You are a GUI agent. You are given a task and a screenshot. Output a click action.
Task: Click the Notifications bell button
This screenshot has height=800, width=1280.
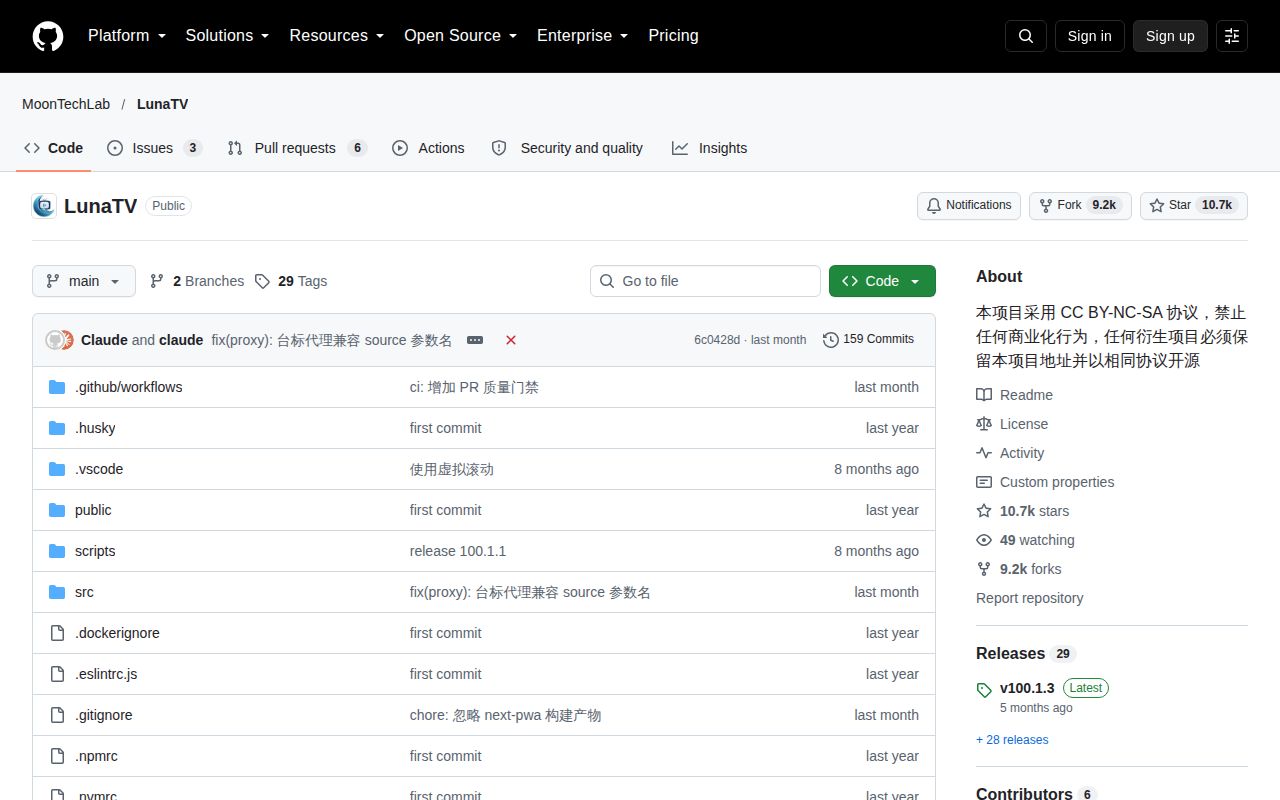point(969,205)
